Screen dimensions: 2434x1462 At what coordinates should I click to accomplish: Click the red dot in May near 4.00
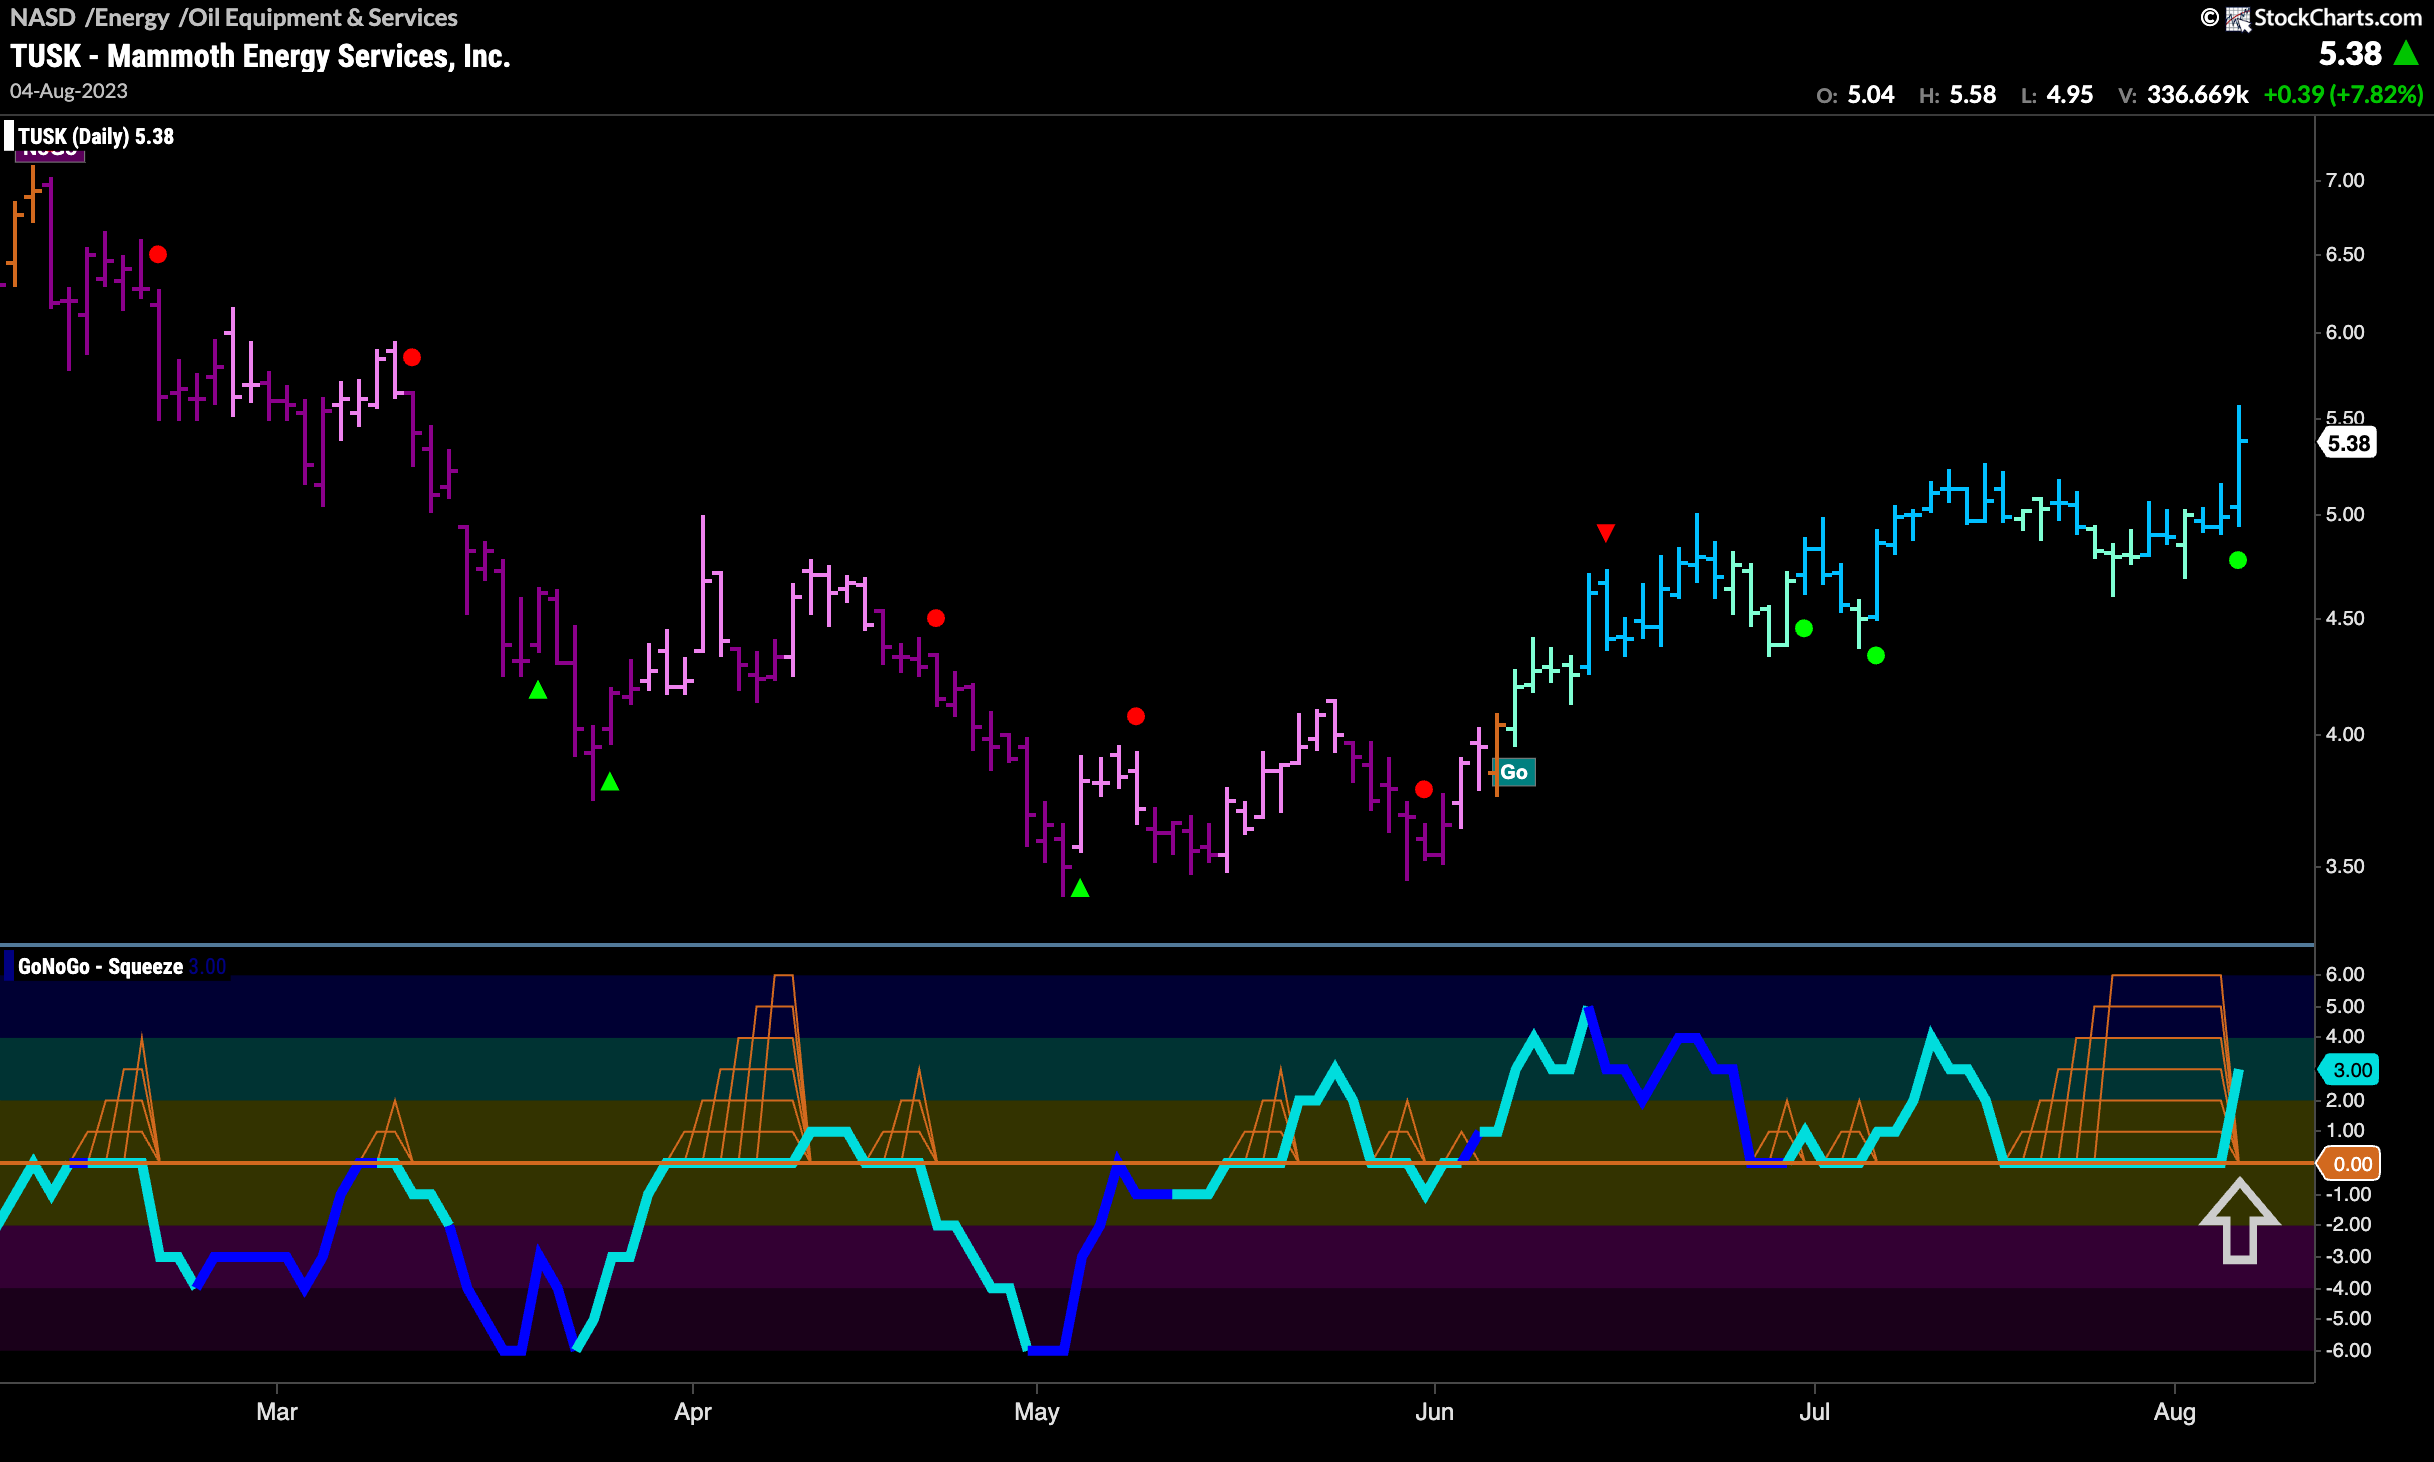pyautogui.click(x=1136, y=716)
